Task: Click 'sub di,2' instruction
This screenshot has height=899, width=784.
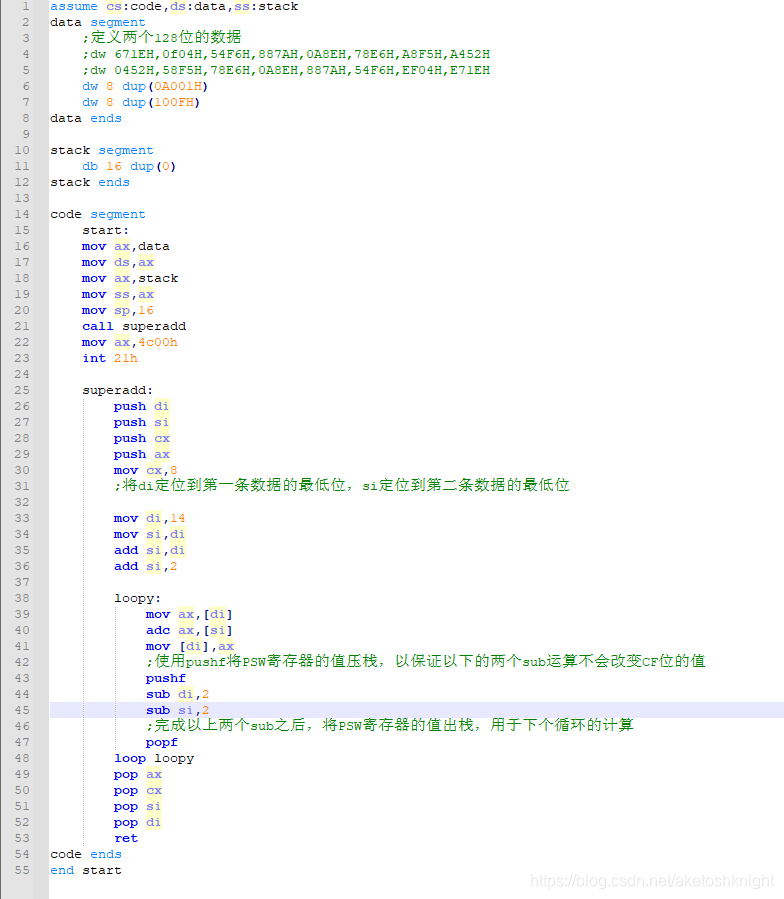Action: coord(177,695)
